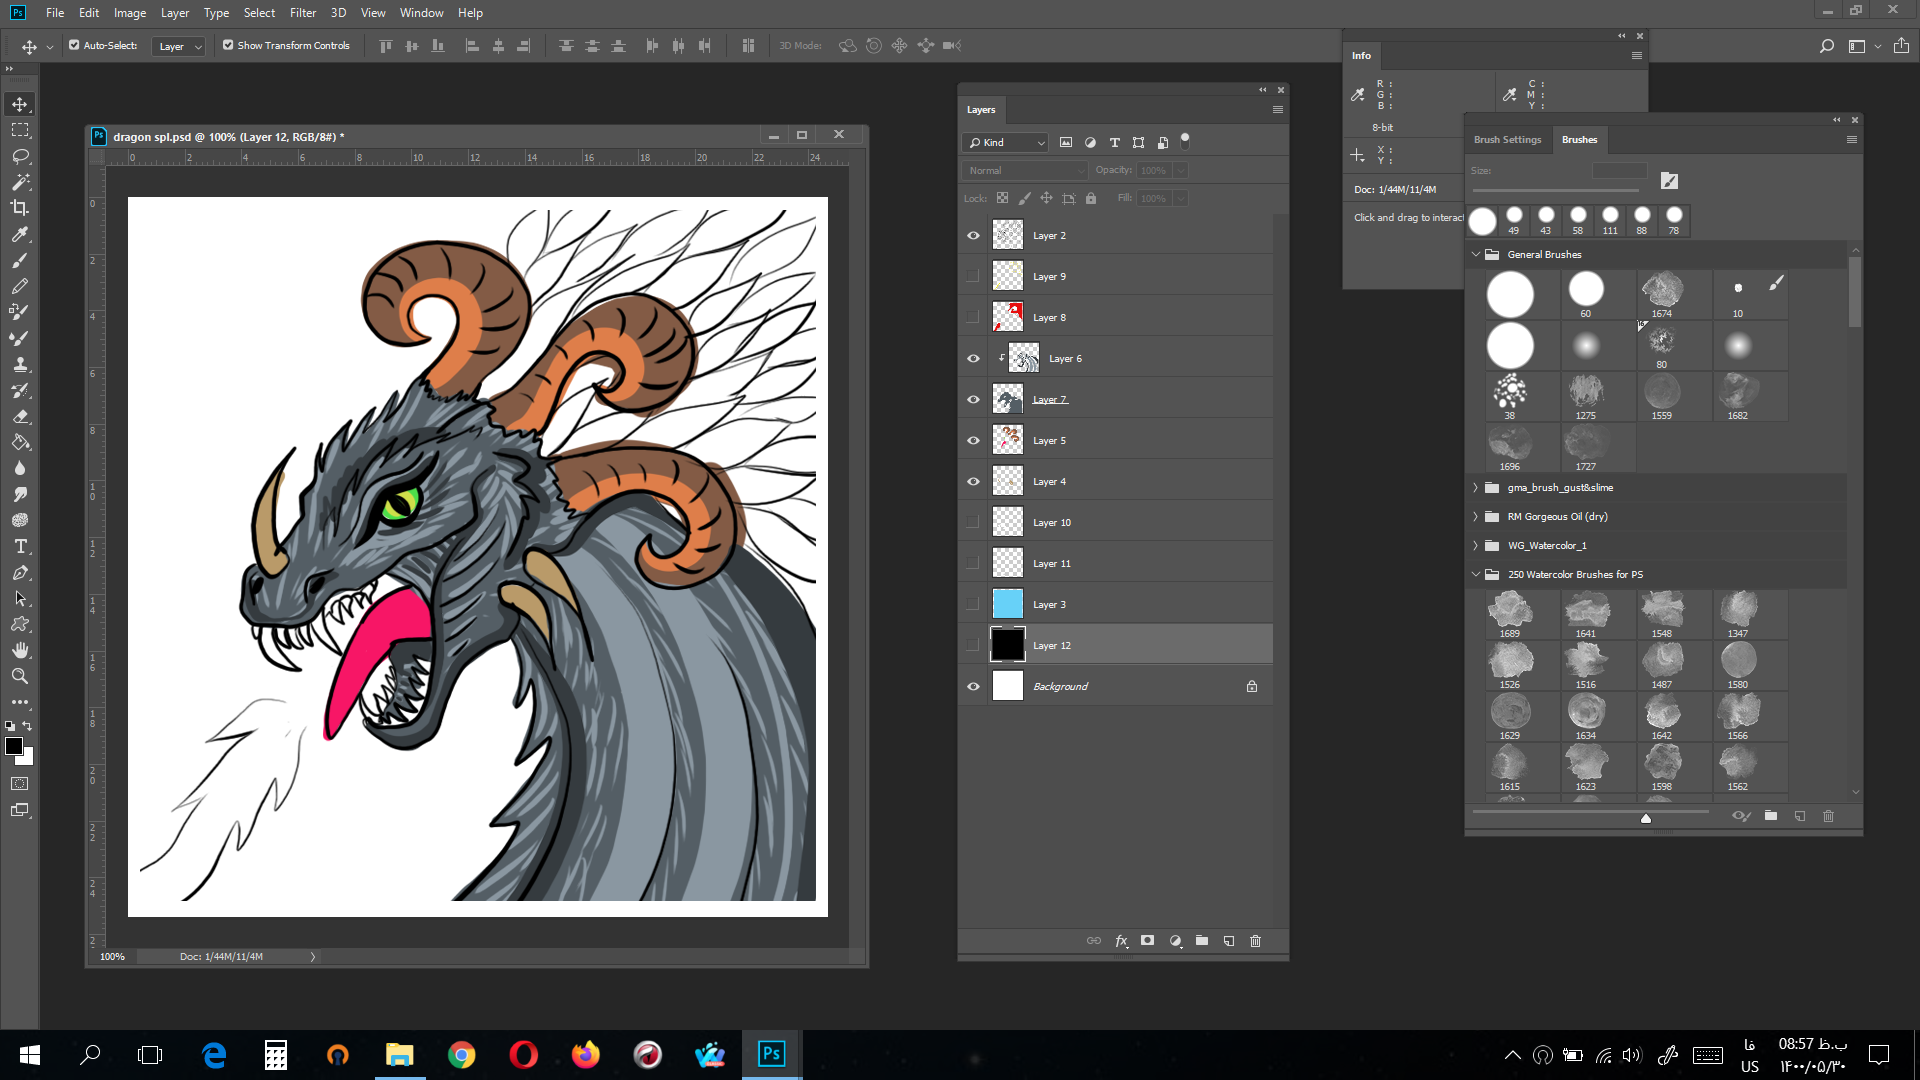1920x1080 pixels.
Task: Select the Rectangular Marquee tool
Action: 20,130
